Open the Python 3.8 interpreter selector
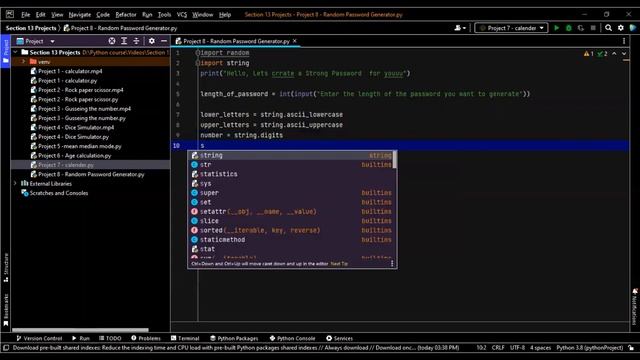Screen dimensions: 640x360 590,348
